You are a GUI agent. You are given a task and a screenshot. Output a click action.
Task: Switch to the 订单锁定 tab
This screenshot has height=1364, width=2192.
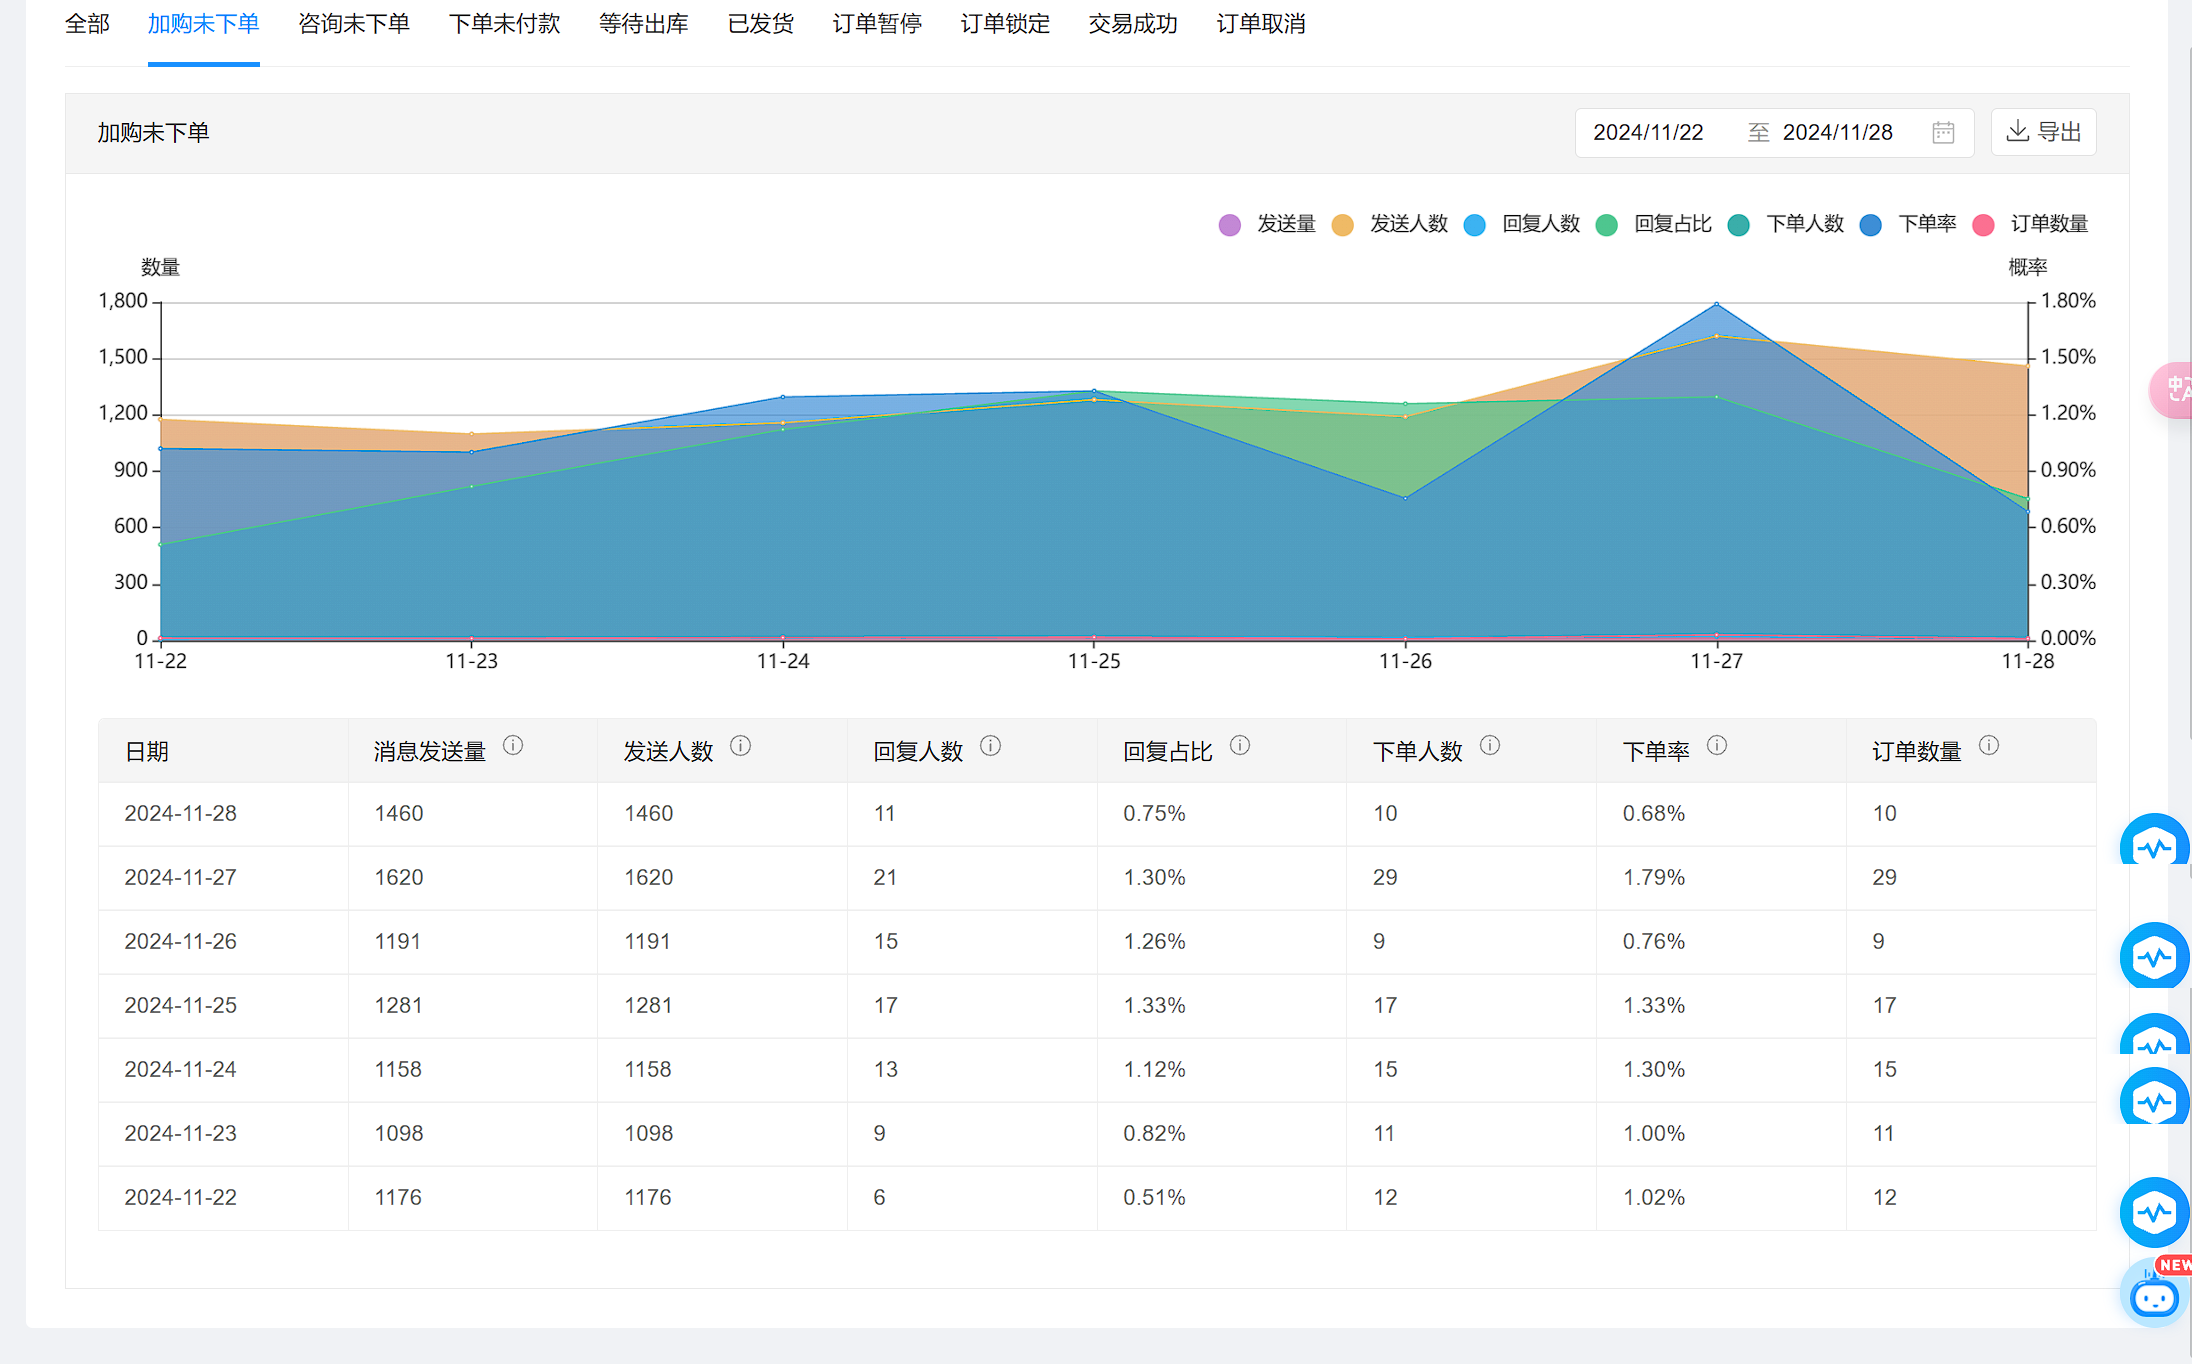[1005, 24]
